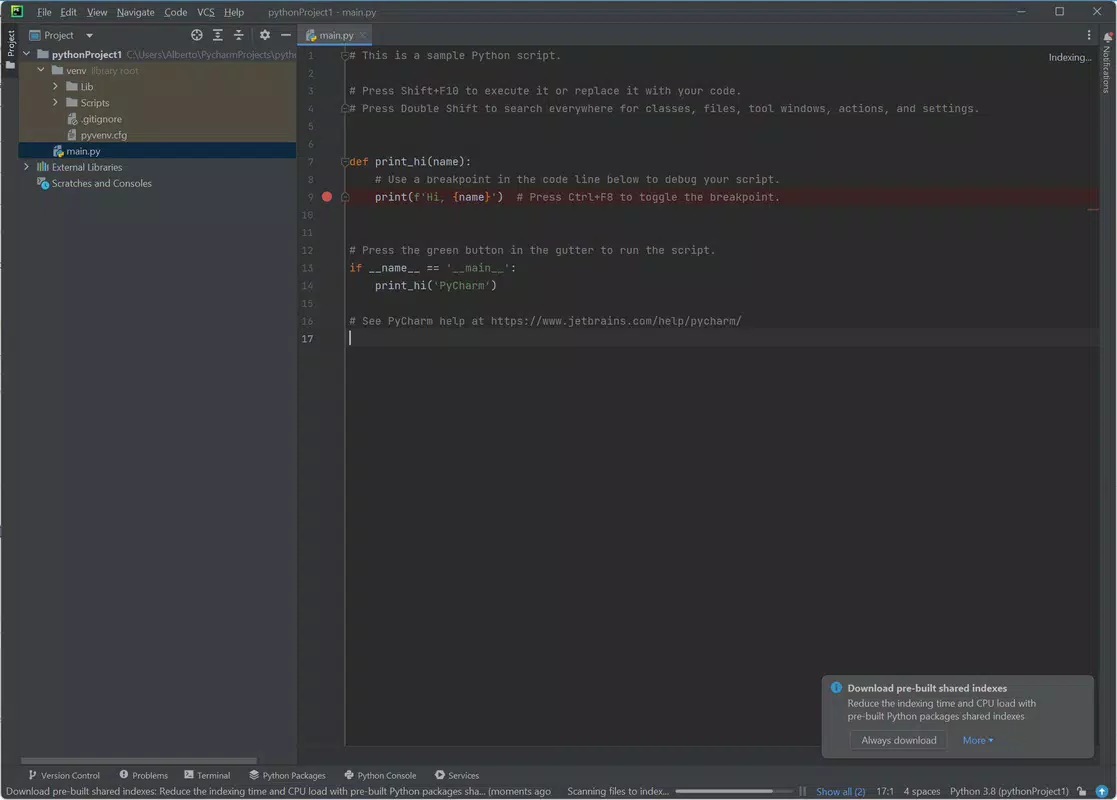Click the error stripe marker on editor right edge

(x=1093, y=209)
